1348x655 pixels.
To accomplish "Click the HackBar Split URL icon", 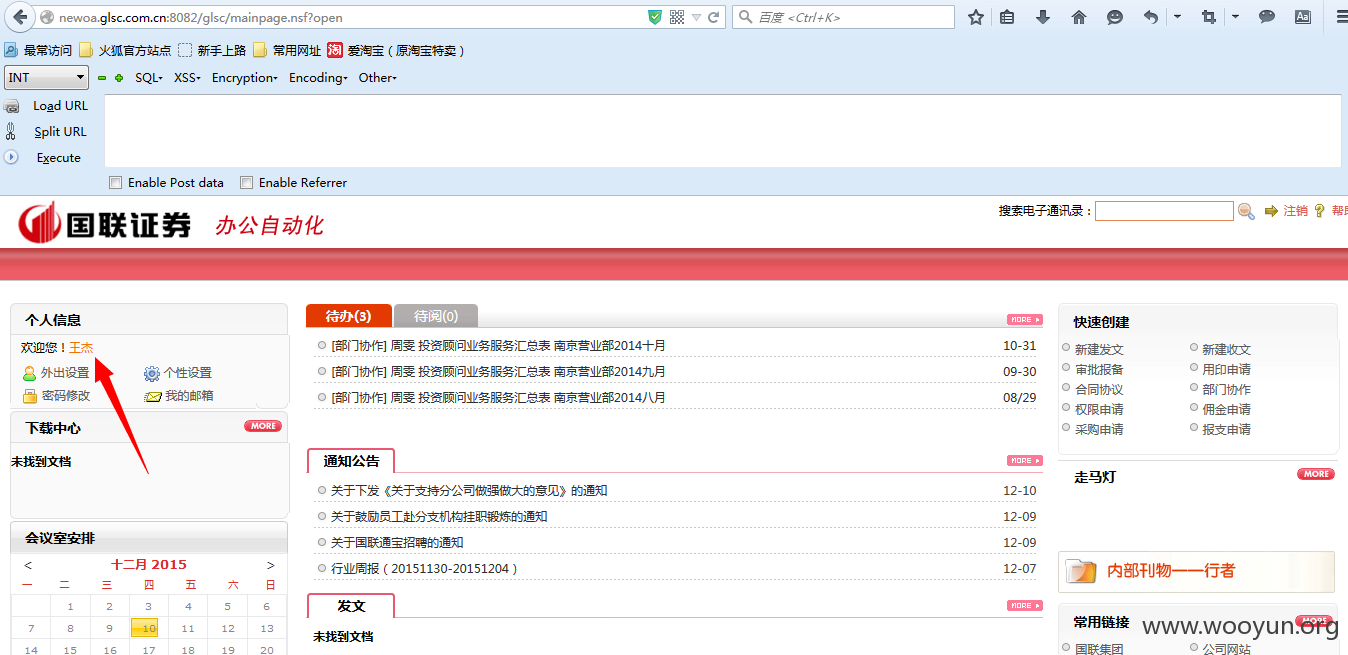I will click(x=11, y=131).
